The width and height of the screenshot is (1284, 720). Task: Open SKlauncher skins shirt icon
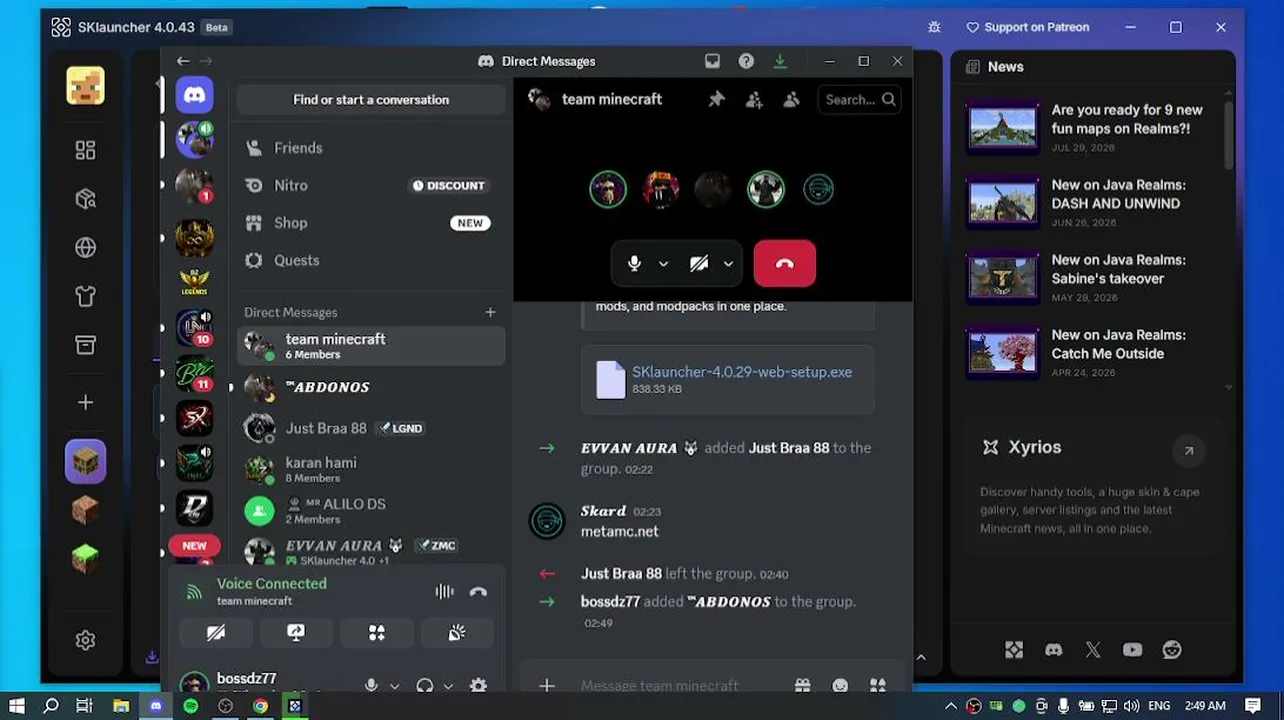[x=85, y=296]
